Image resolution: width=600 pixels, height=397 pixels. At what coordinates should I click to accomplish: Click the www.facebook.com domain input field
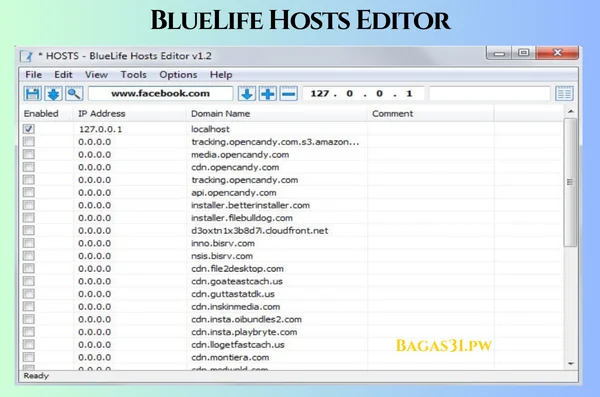tap(160, 93)
